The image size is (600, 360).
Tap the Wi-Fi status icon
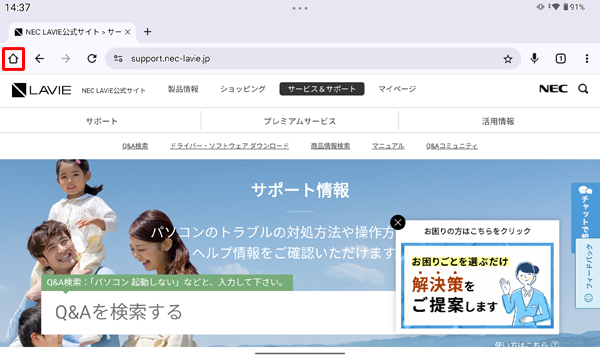pyautogui.click(x=555, y=7)
